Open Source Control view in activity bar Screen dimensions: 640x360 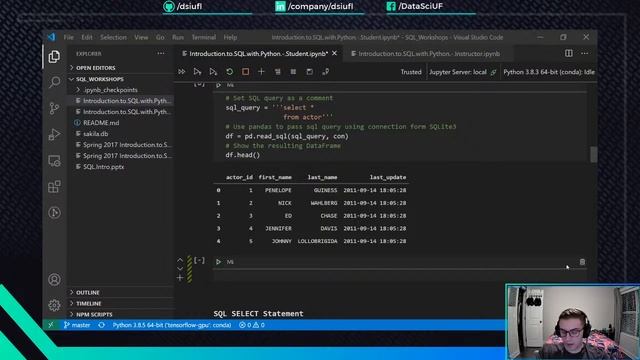pyautogui.click(x=54, y=108)
